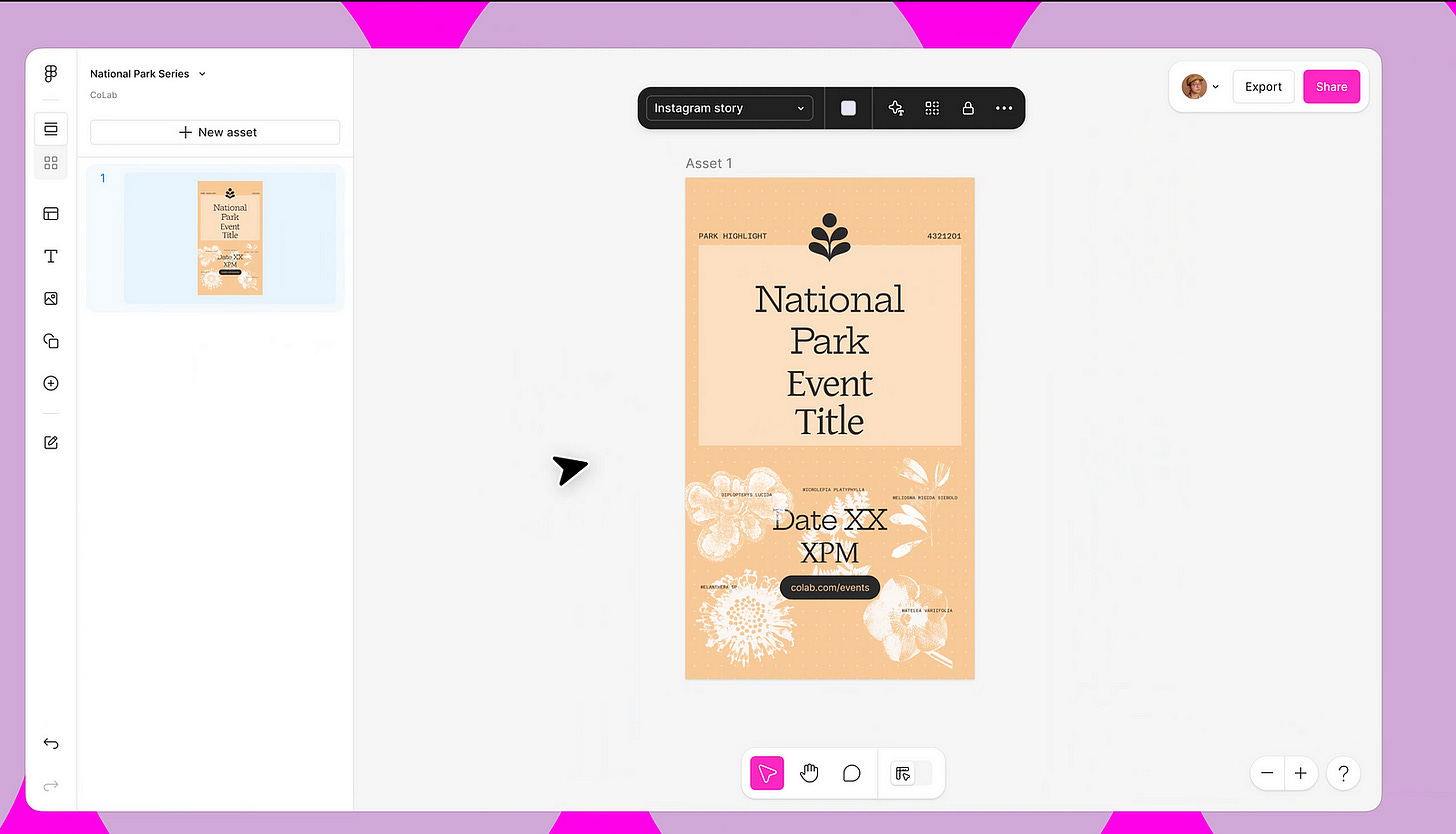Click the asset number 1 in sidebar

102,179
